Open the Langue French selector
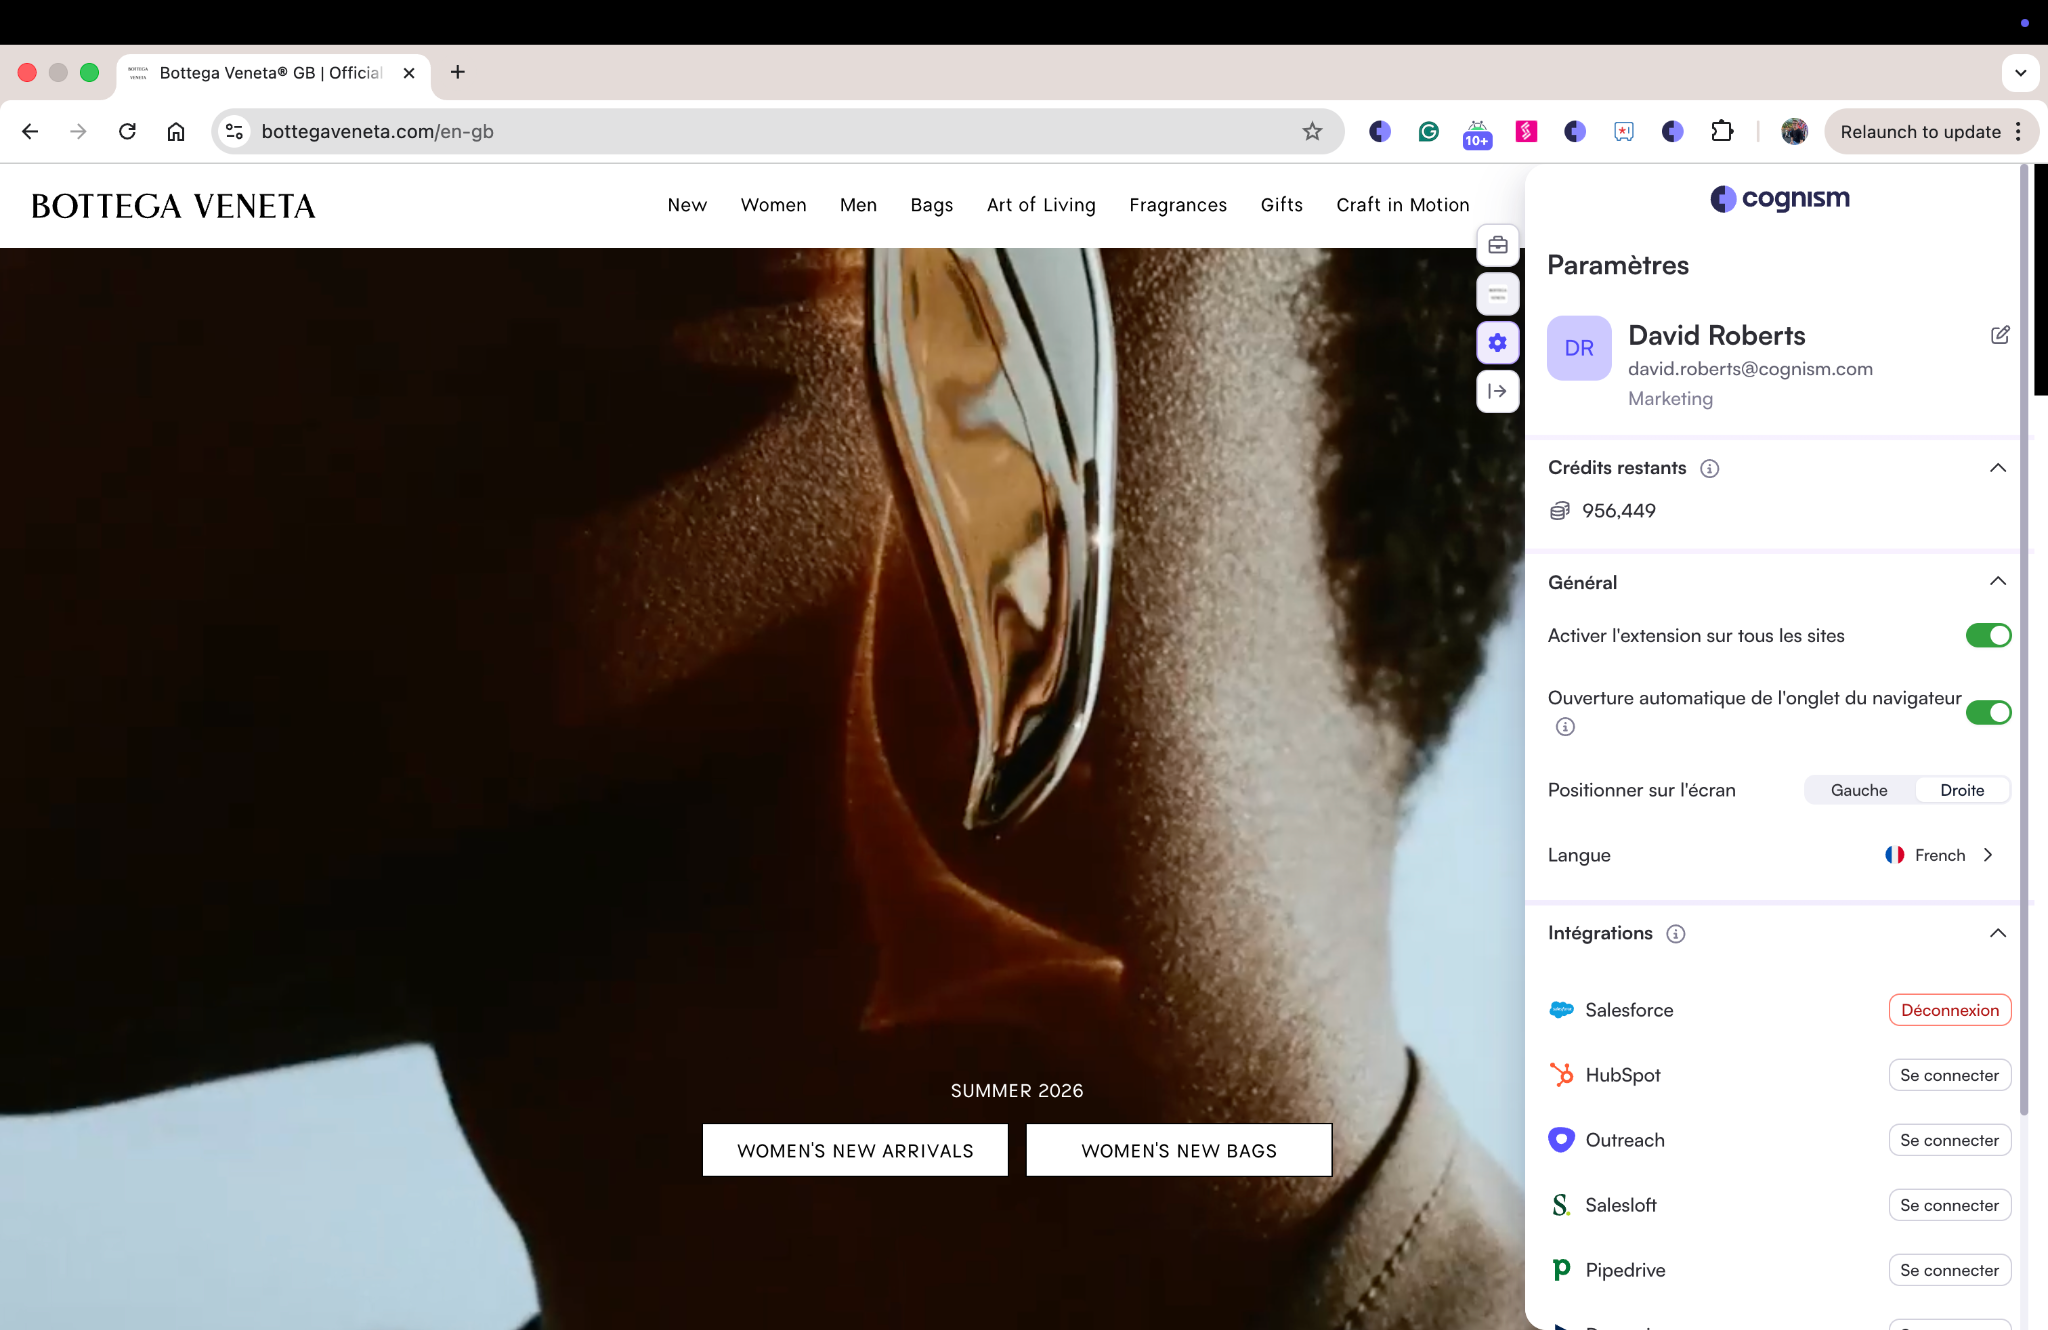This screenshot has width=2048, height=1330. click(1940, 855)
